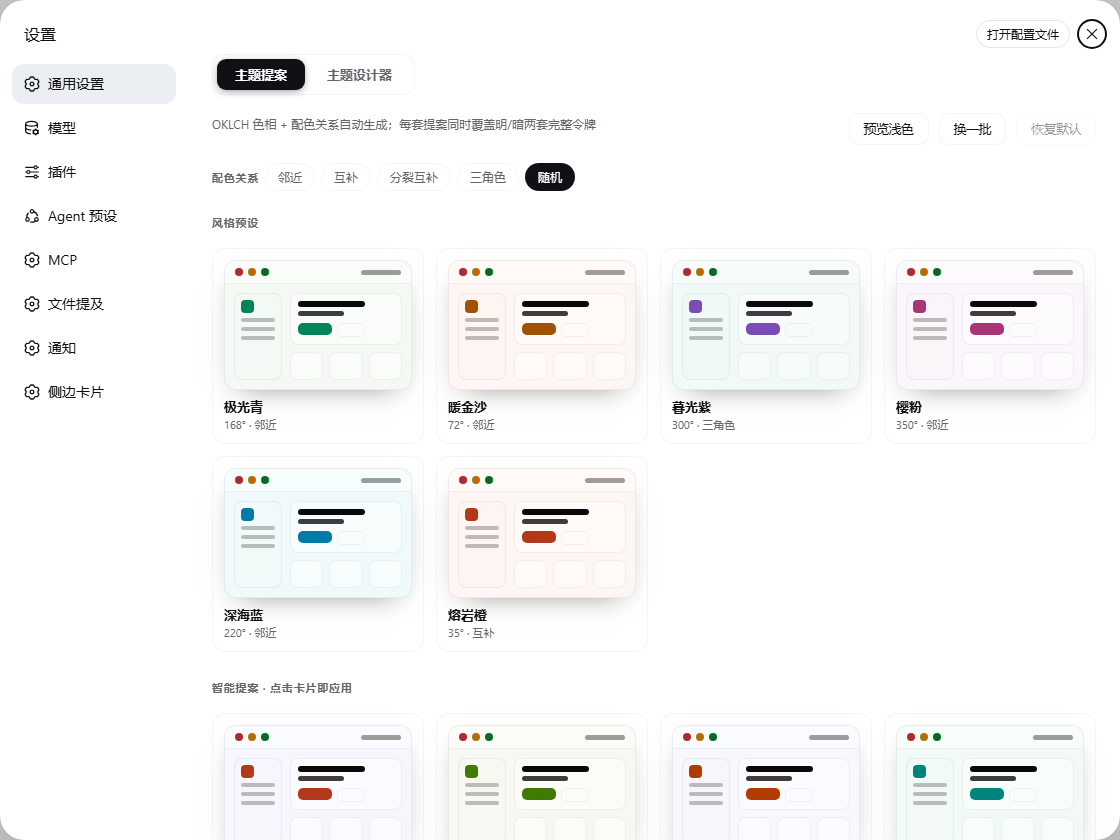Close the settings dialog with X
The image size is (1120, 840).
(x=1091, y=34)
